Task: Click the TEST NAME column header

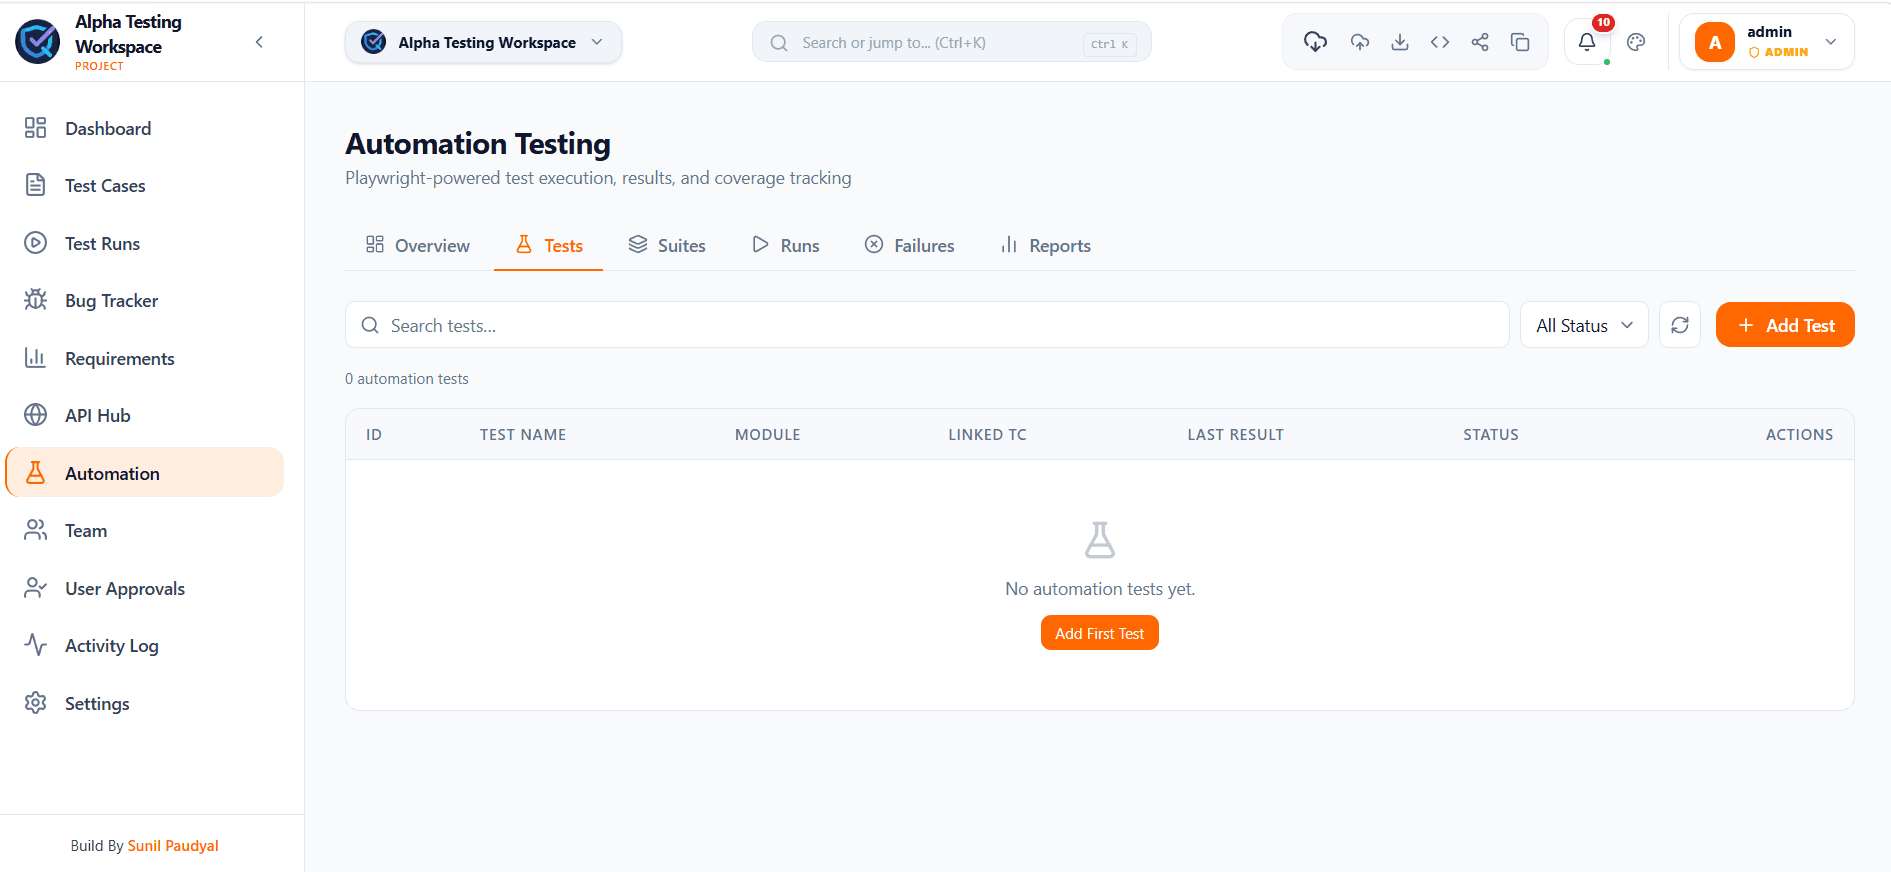Action: pyautogui.click(x=523, y=434)
